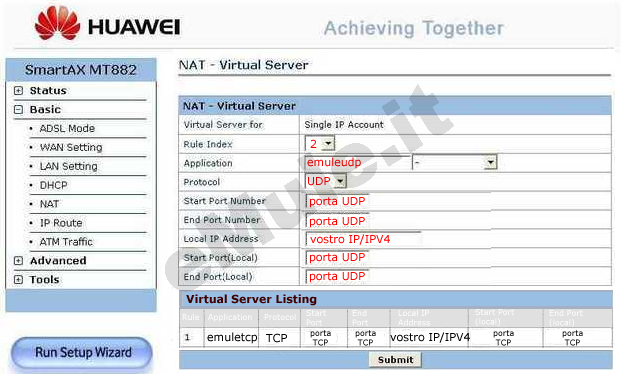Image resolution: width=621 pixels, height=374 pixels.
Task: Click the End Port(Local) field
Action: pos(337,276)
